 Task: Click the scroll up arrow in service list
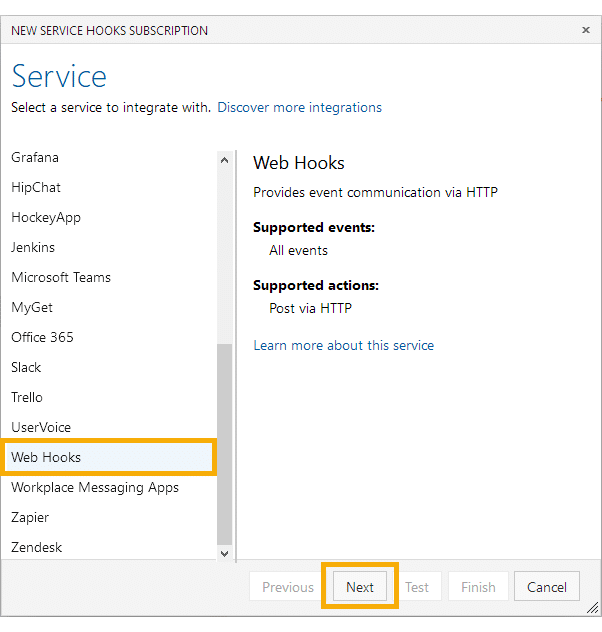coord(224,160)
